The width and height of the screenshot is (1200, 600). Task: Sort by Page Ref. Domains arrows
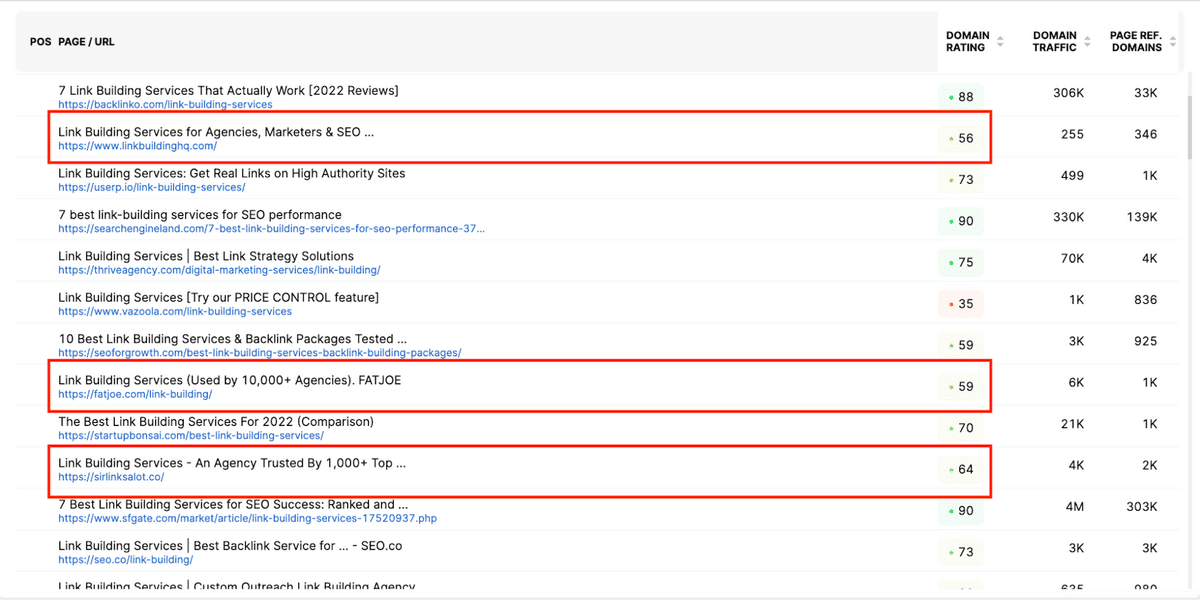pyautogui.click(x=1171, y=41)
